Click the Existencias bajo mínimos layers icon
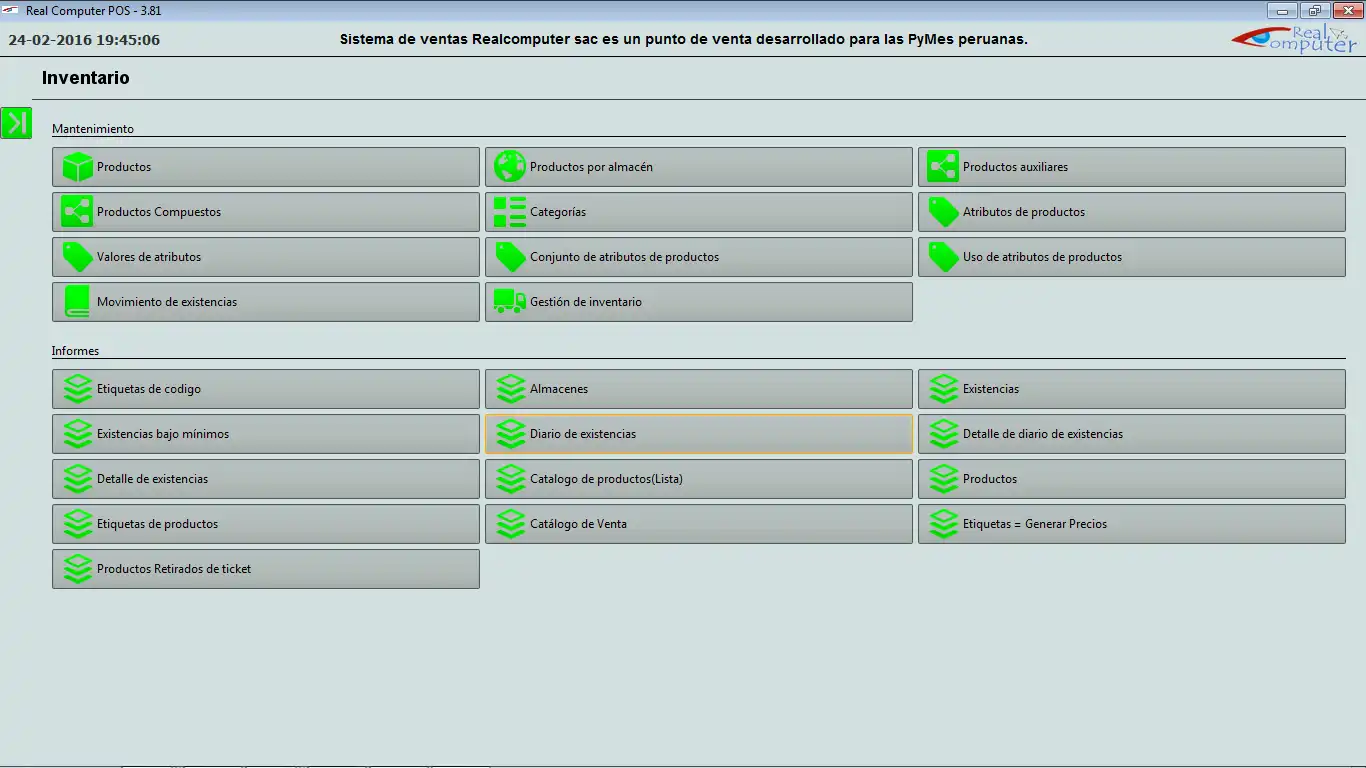The image size is (1366, 768). coord(77,434)
